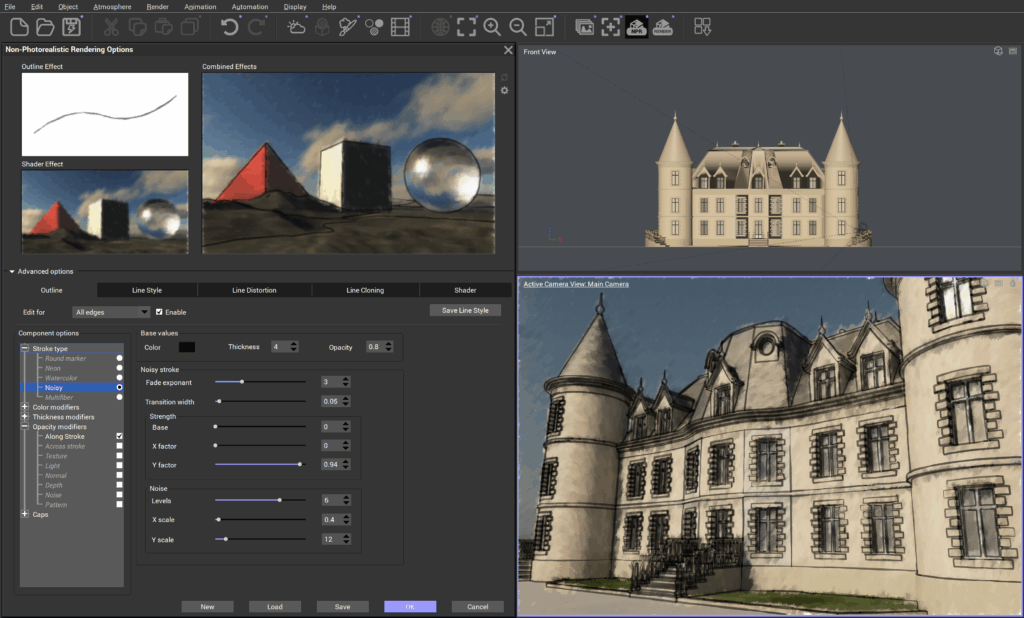Click the Shader Effect preview thumbnail
Image resolution: width=1024 pixels, height=618 pixels.
click(x=105, y=211)
